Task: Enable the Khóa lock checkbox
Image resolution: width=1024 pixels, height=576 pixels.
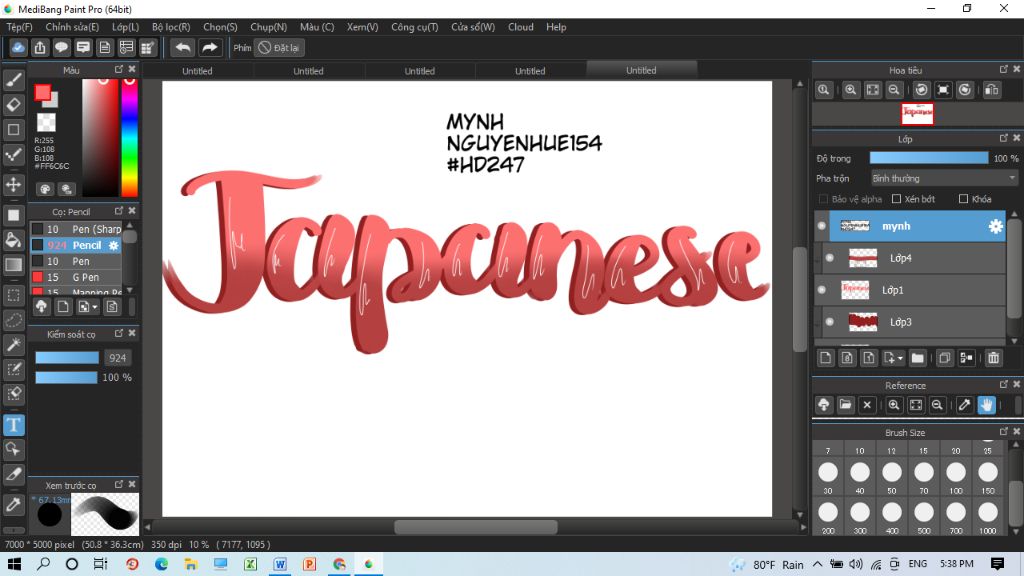Action: coord(963,199)
